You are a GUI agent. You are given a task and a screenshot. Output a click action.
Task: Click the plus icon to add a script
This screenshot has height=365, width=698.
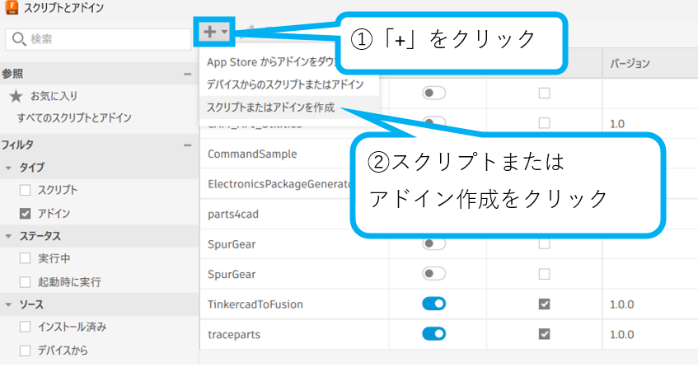210,32
